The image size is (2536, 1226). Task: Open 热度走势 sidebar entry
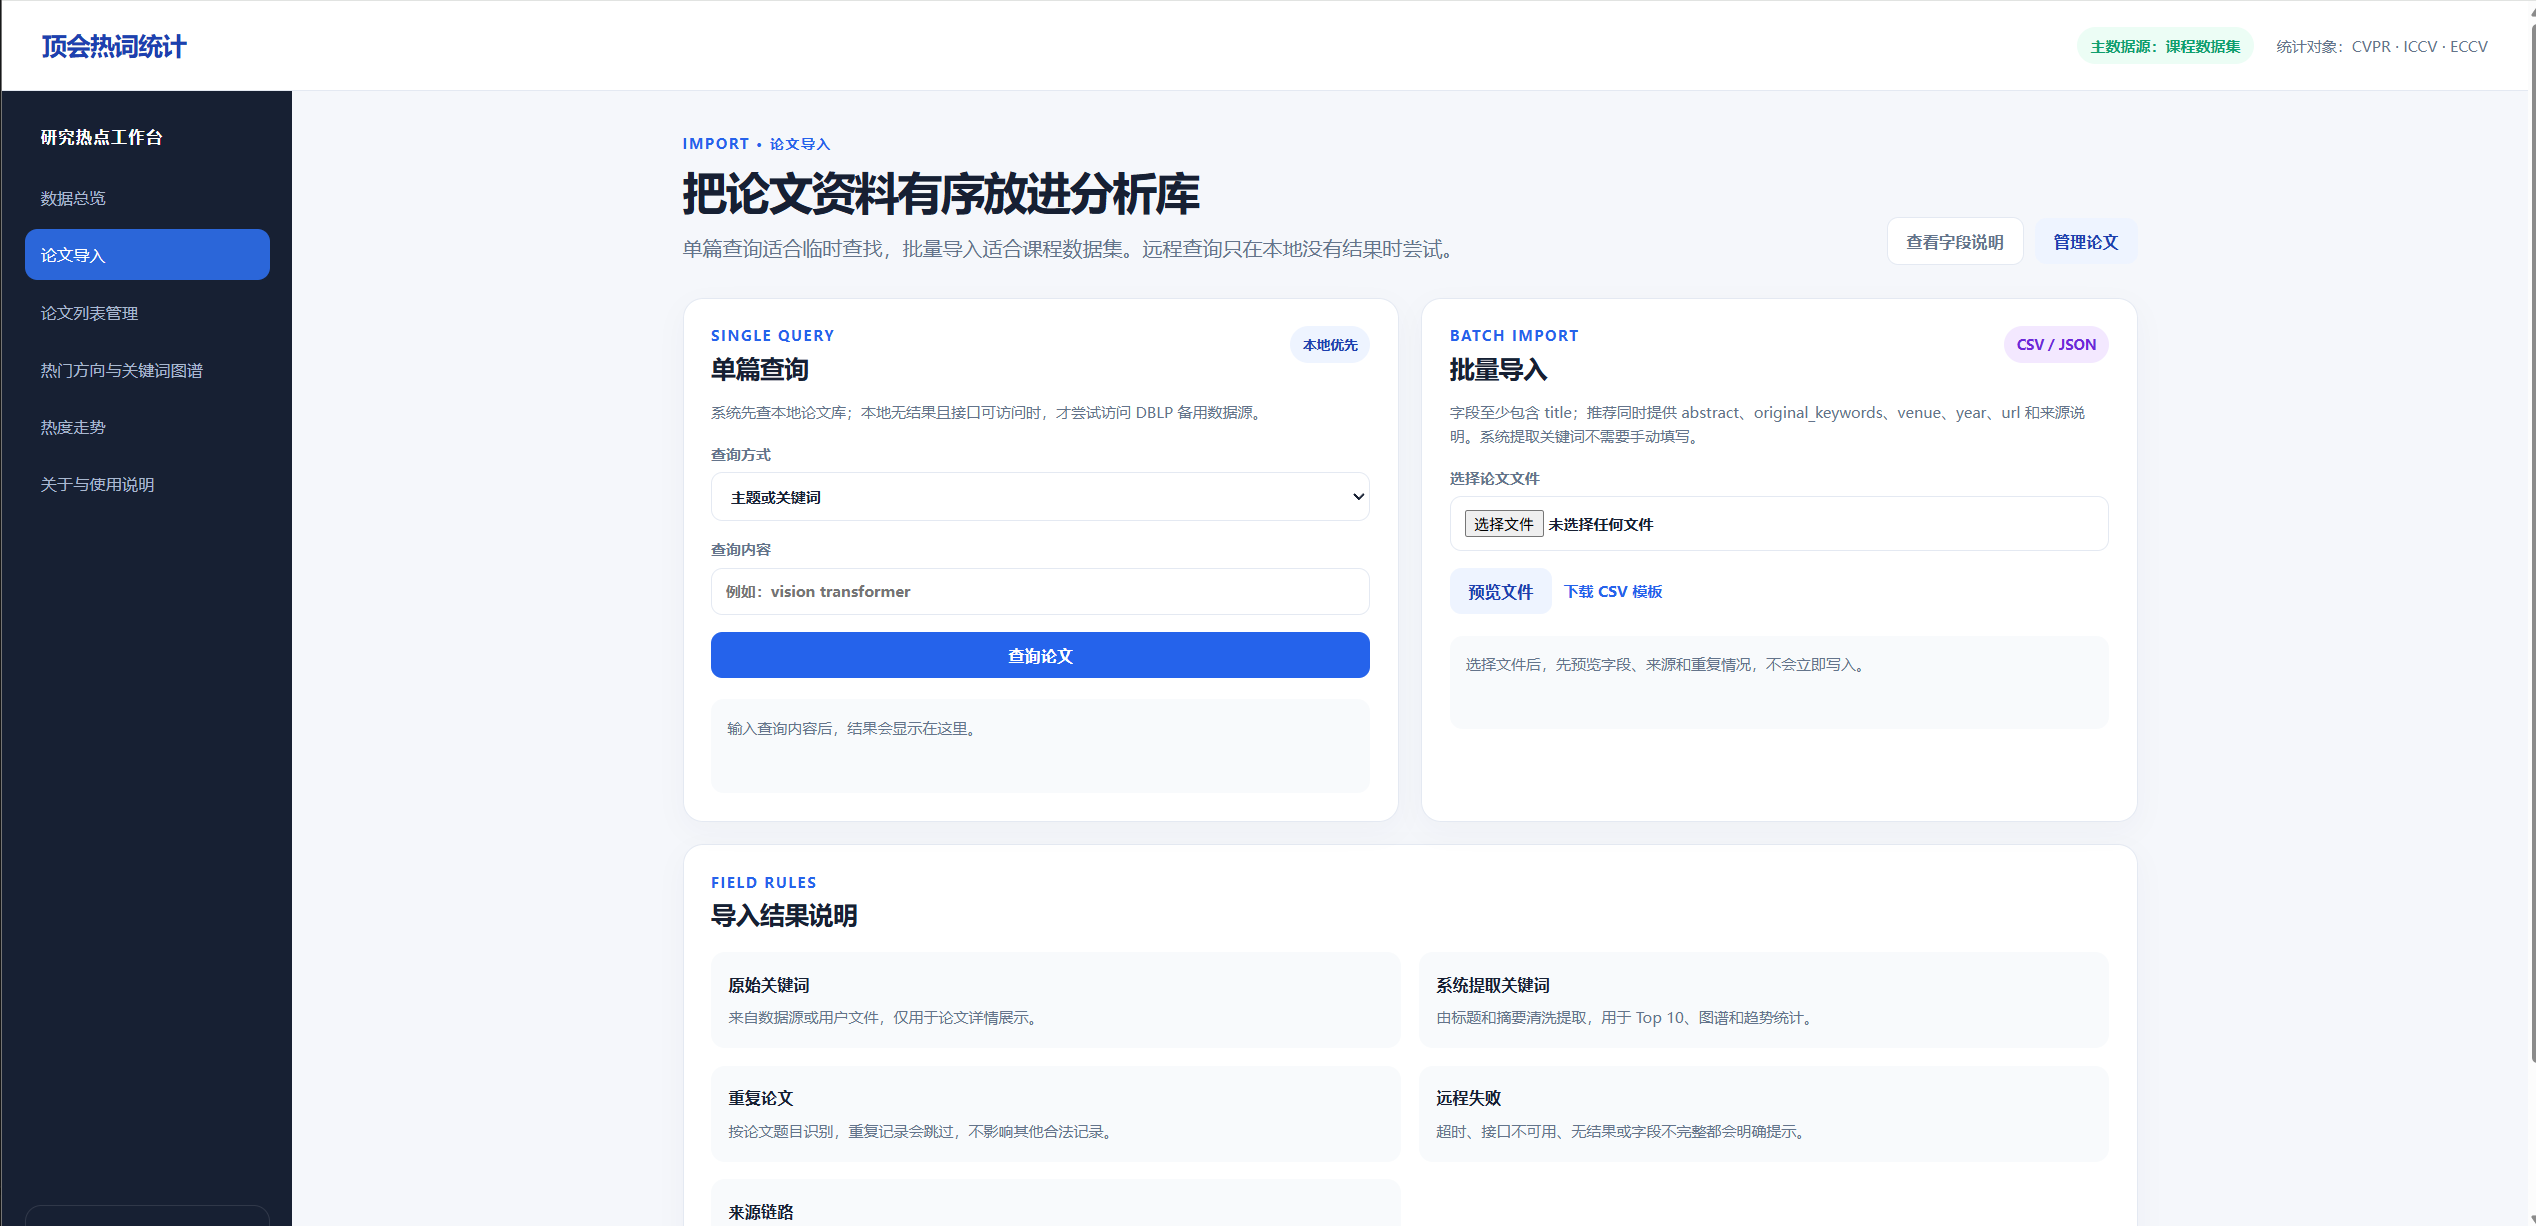tap(147, 427)
